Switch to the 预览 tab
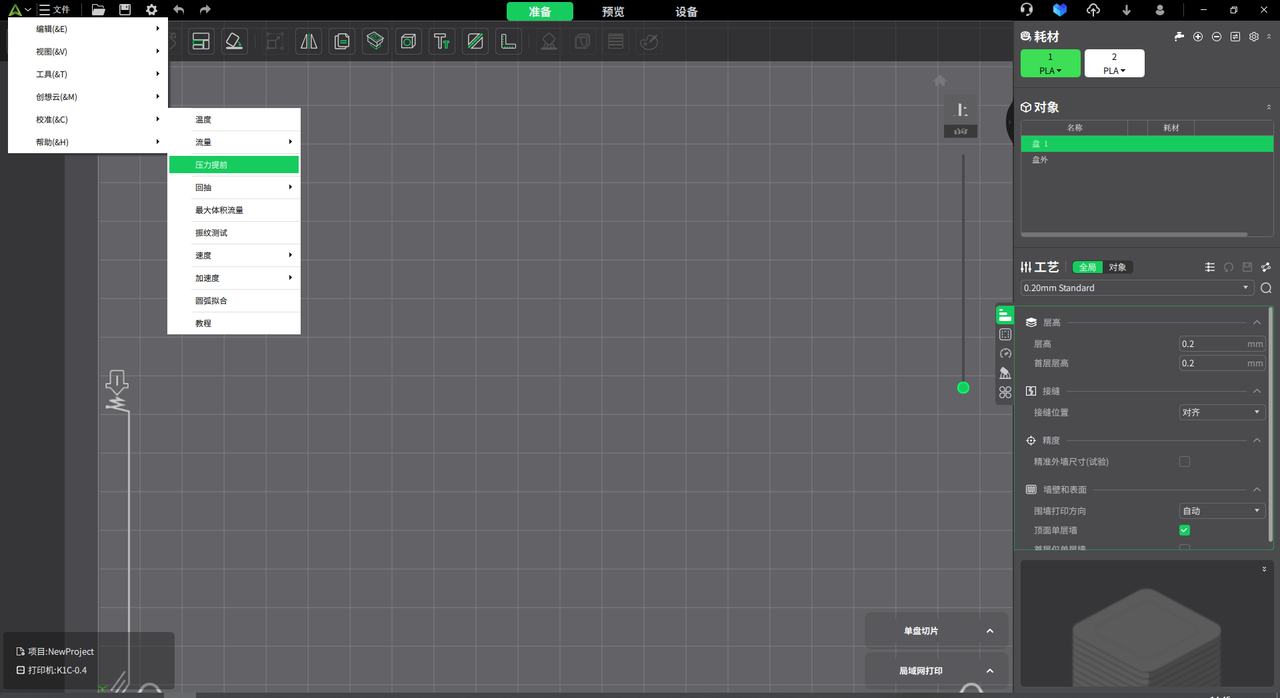 click(613, 12)
